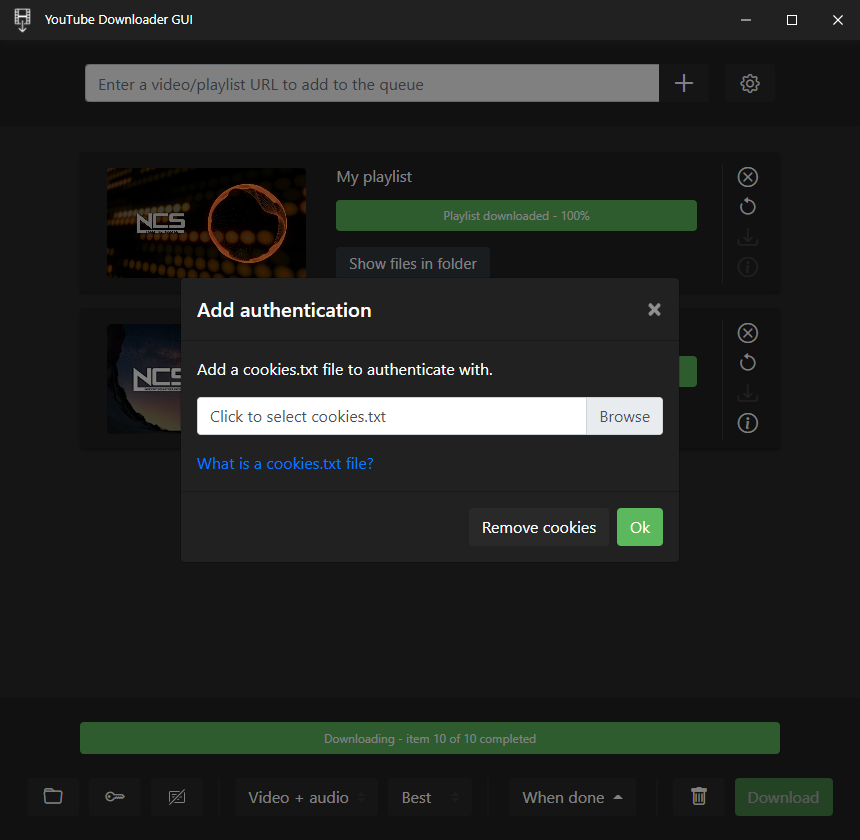Clear the queue with trash icon
Image resolution: width=860 pixels, height=840 pixels.
coord(698,797)
